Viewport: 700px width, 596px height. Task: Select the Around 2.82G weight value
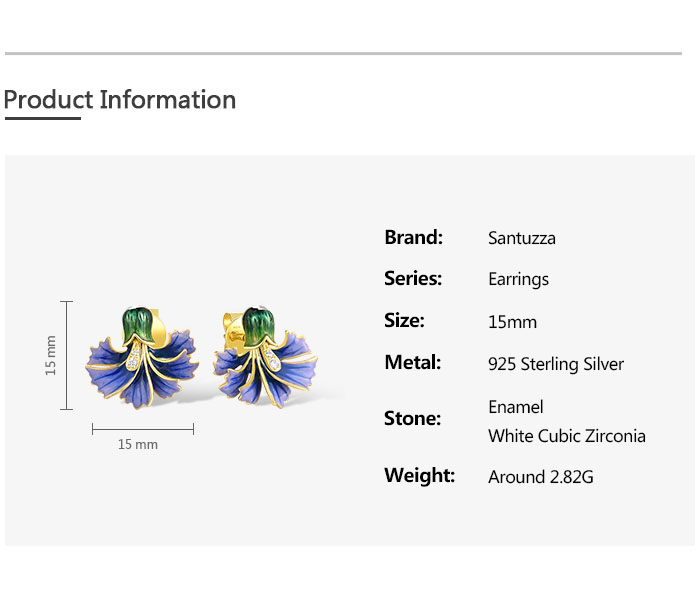[x=541, y=477]
